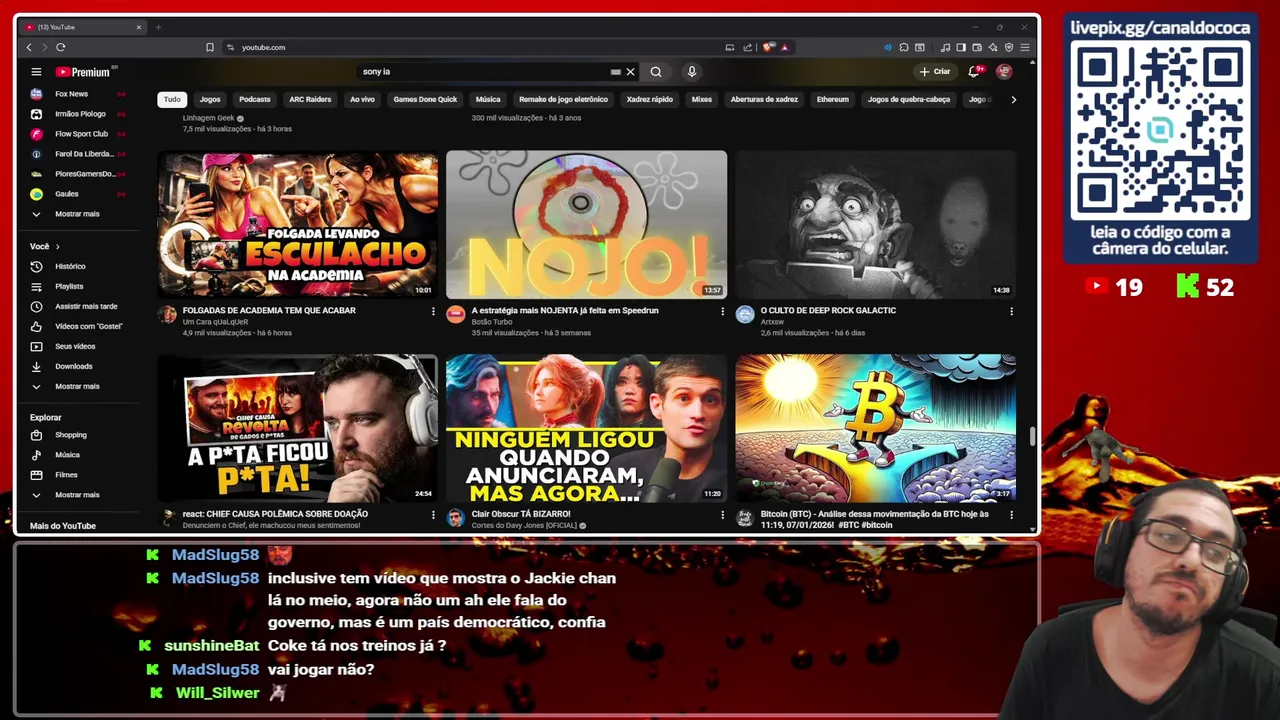The image size is (1280, 720).
Task: Open the YouTube hamburger guide menu
Action: tap(36, 72)
